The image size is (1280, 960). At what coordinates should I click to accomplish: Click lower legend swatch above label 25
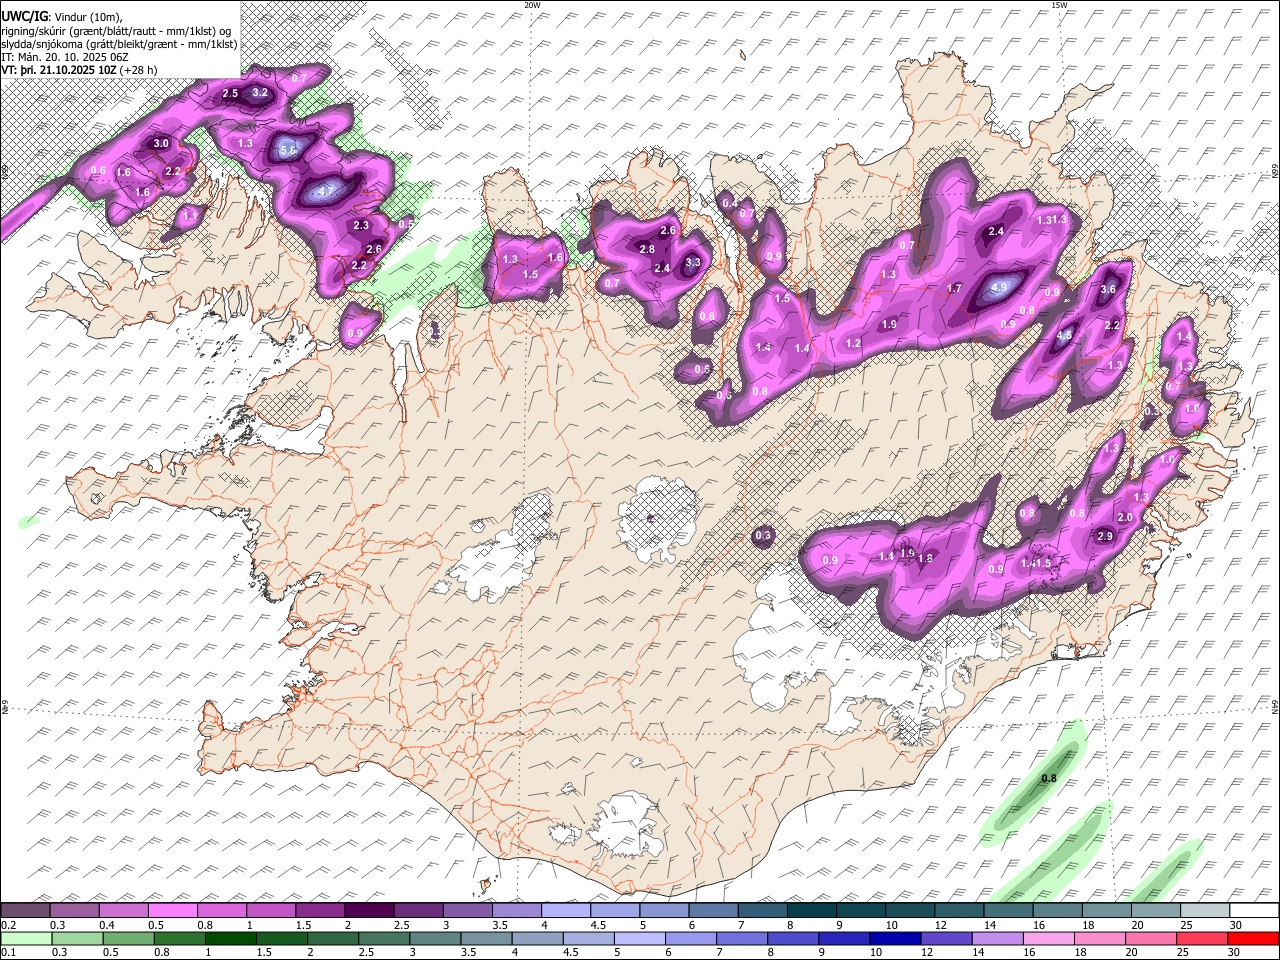pos(1201,938)
